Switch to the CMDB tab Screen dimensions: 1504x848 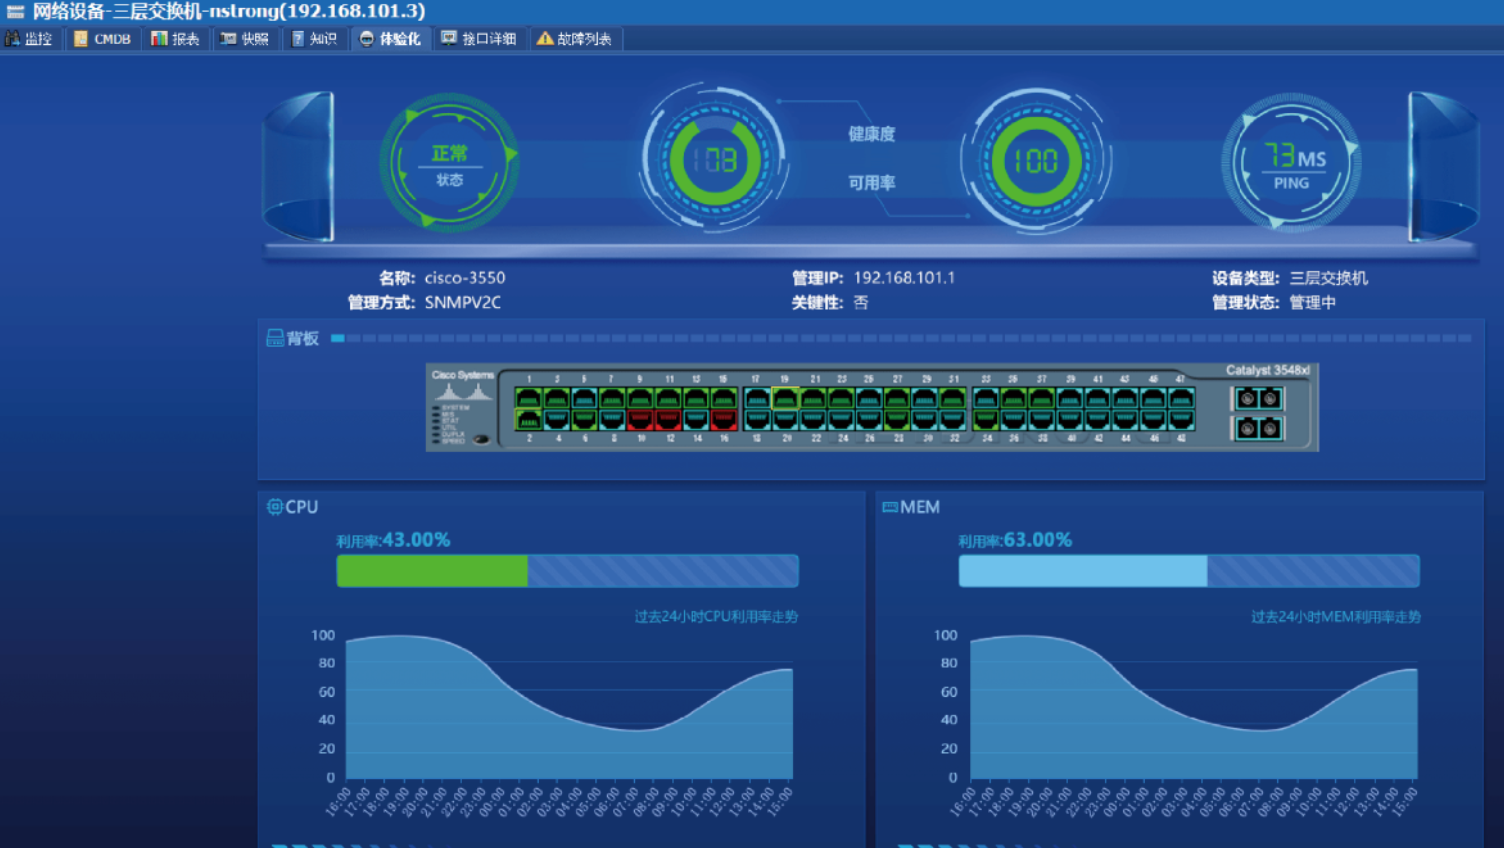(x=102, y=39)
